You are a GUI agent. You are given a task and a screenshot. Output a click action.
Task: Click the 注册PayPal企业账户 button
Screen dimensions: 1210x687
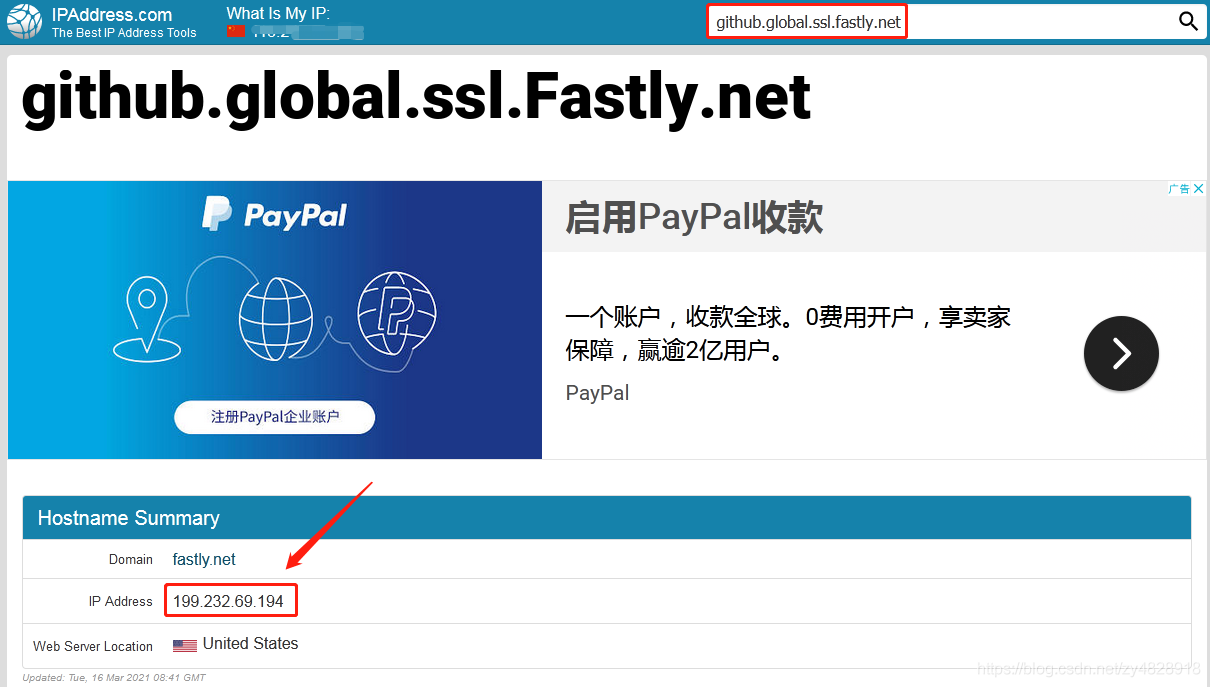(x=275, y=417)
